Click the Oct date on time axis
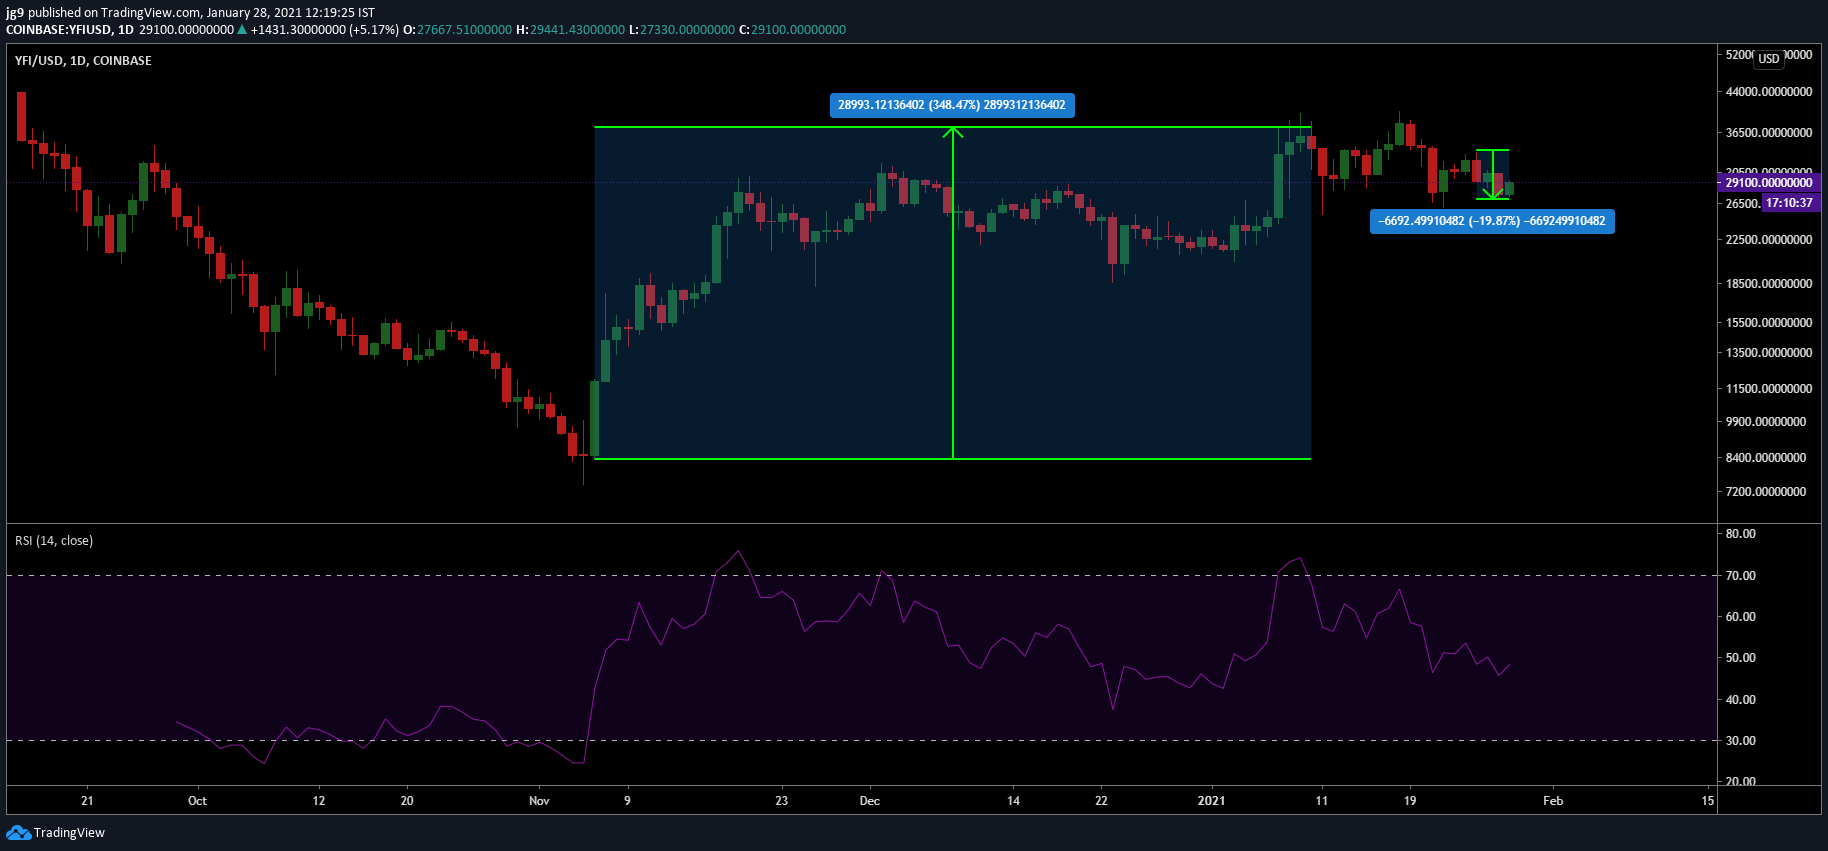Image resolution: width=1828 pixels, height=851 pixels. coord(197,801)
